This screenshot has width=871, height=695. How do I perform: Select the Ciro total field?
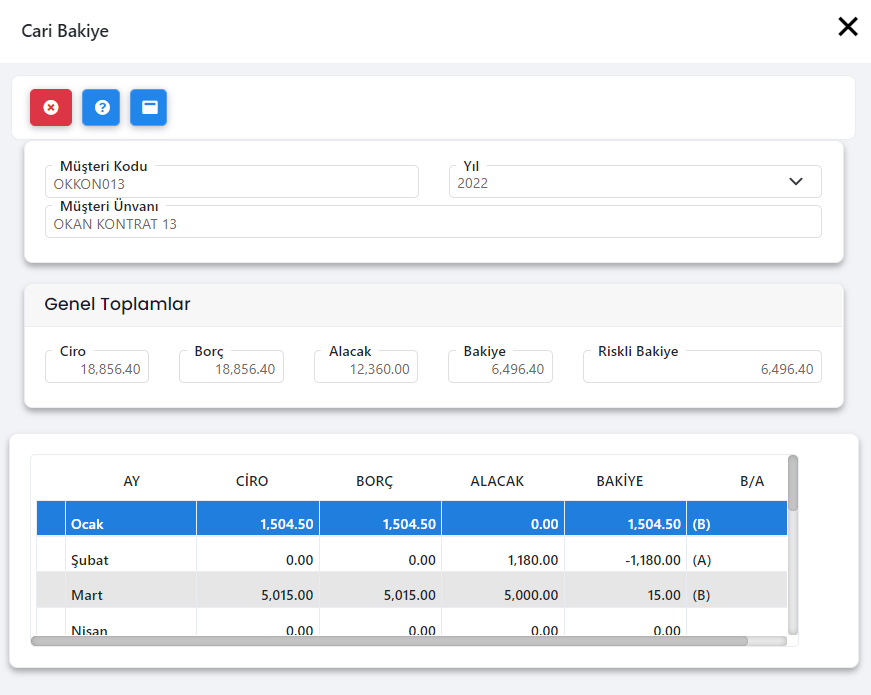(x=97, y=369)
